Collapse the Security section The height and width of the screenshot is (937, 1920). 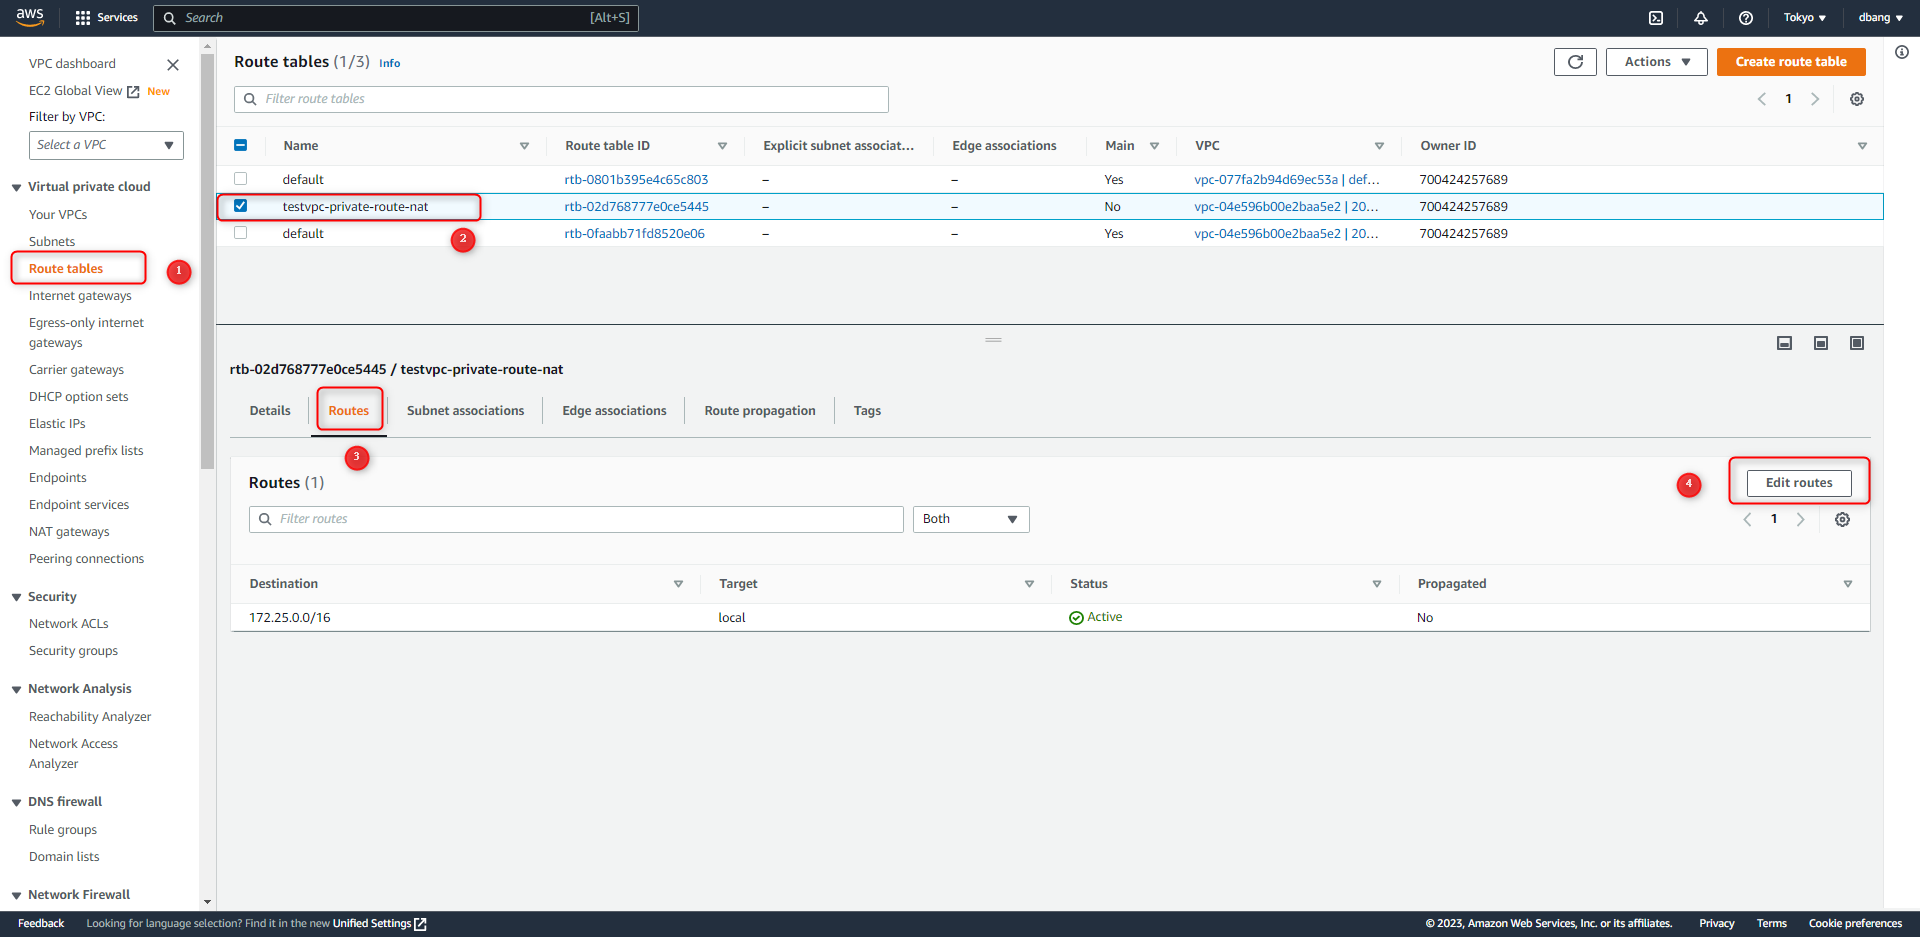tap(17, 598)
